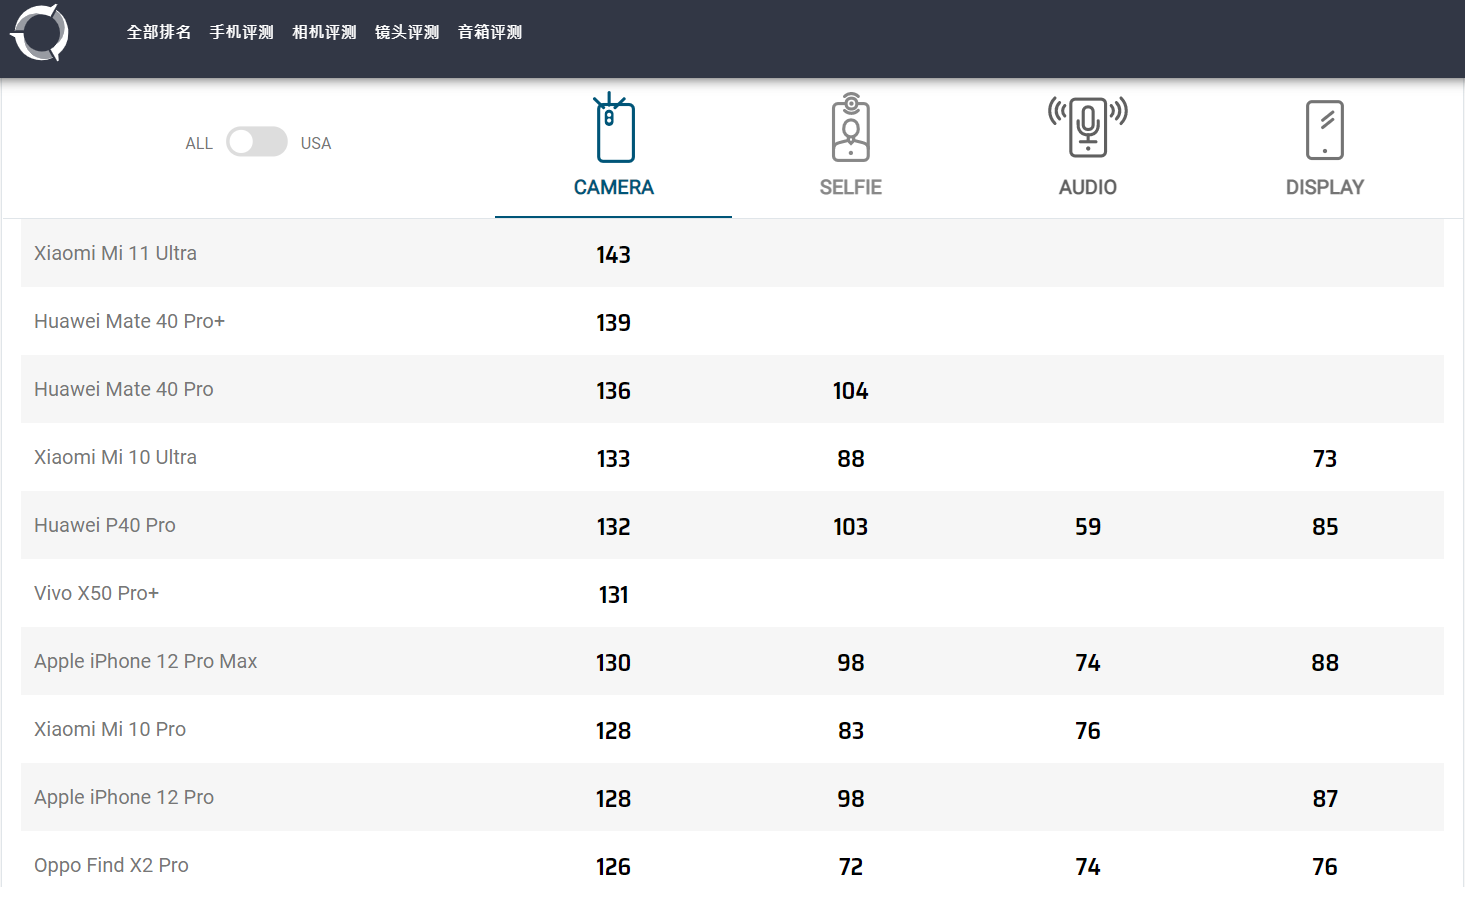Image resolution: width=1465 pixels, height=898 pixels.
Task: Open Vivo X50 Pro+ entry
Action: [x=96, y=593]
